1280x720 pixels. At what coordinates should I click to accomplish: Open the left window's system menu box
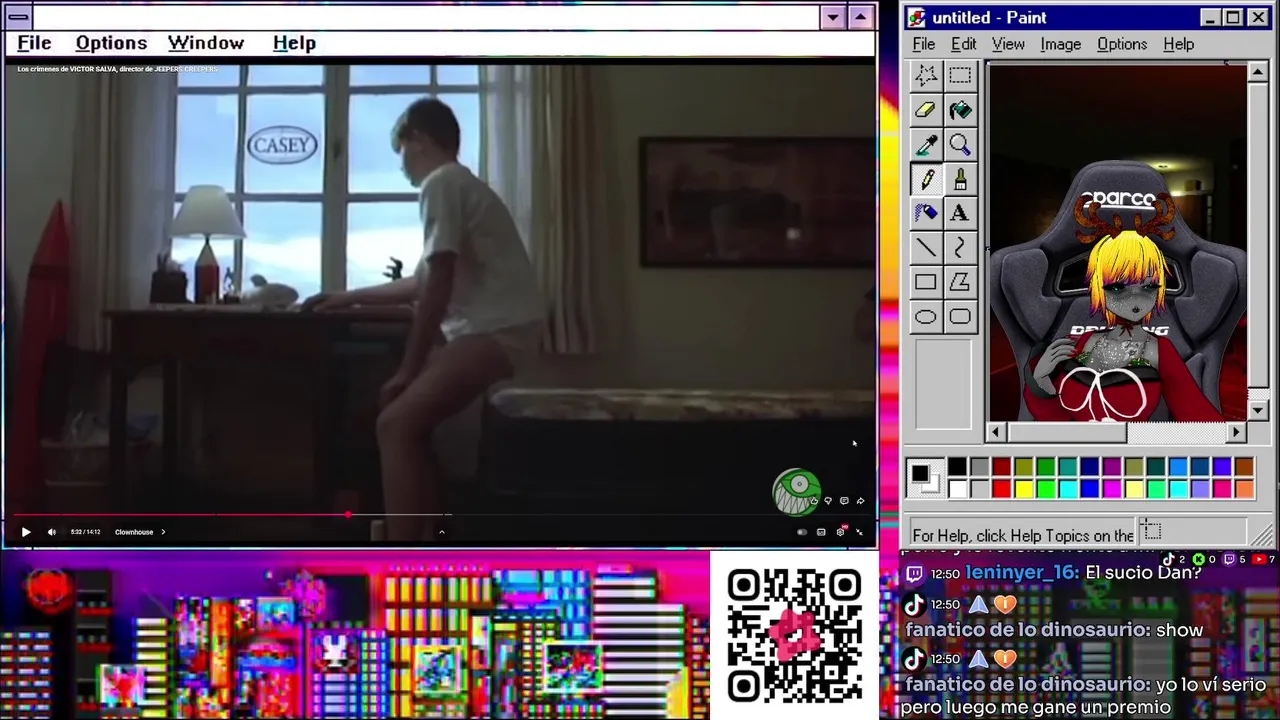[17, 17]
